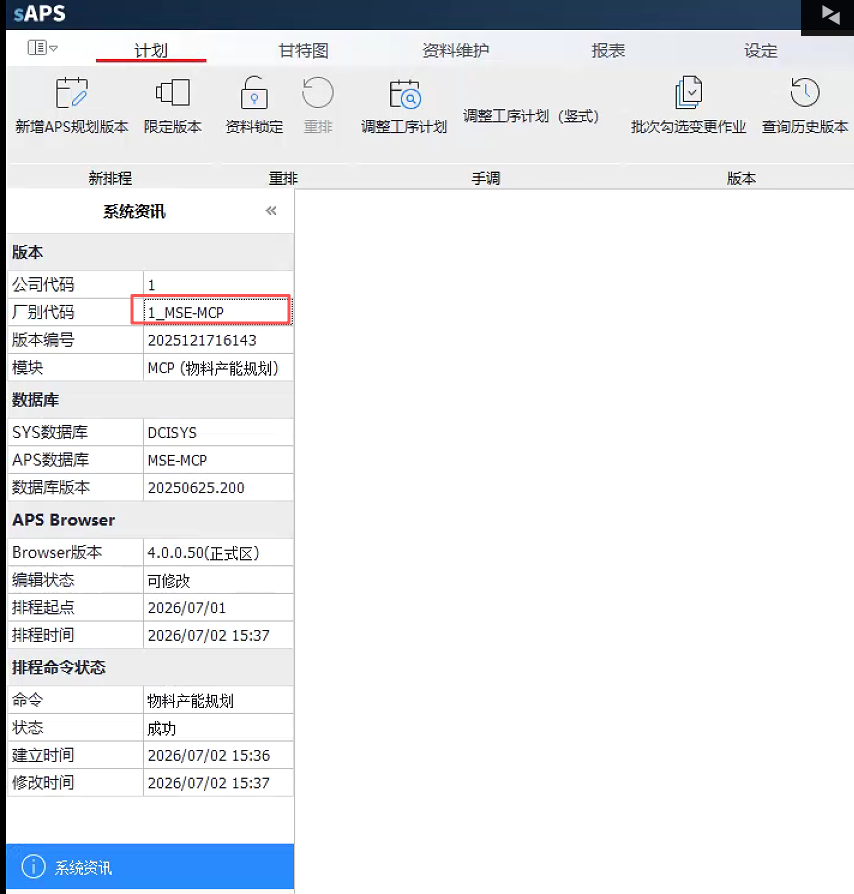Click the 版本编号 label

click(x=43, y=340)
